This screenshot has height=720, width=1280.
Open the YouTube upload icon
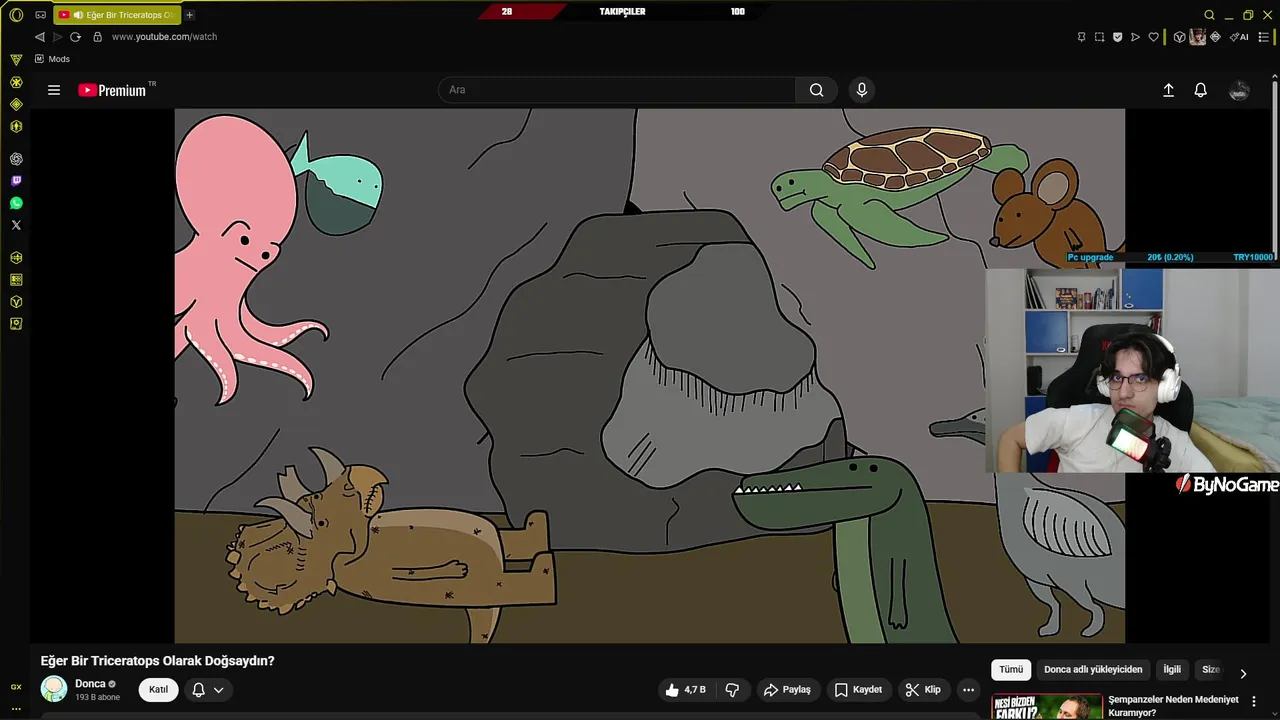click(x=1168, y=90)
